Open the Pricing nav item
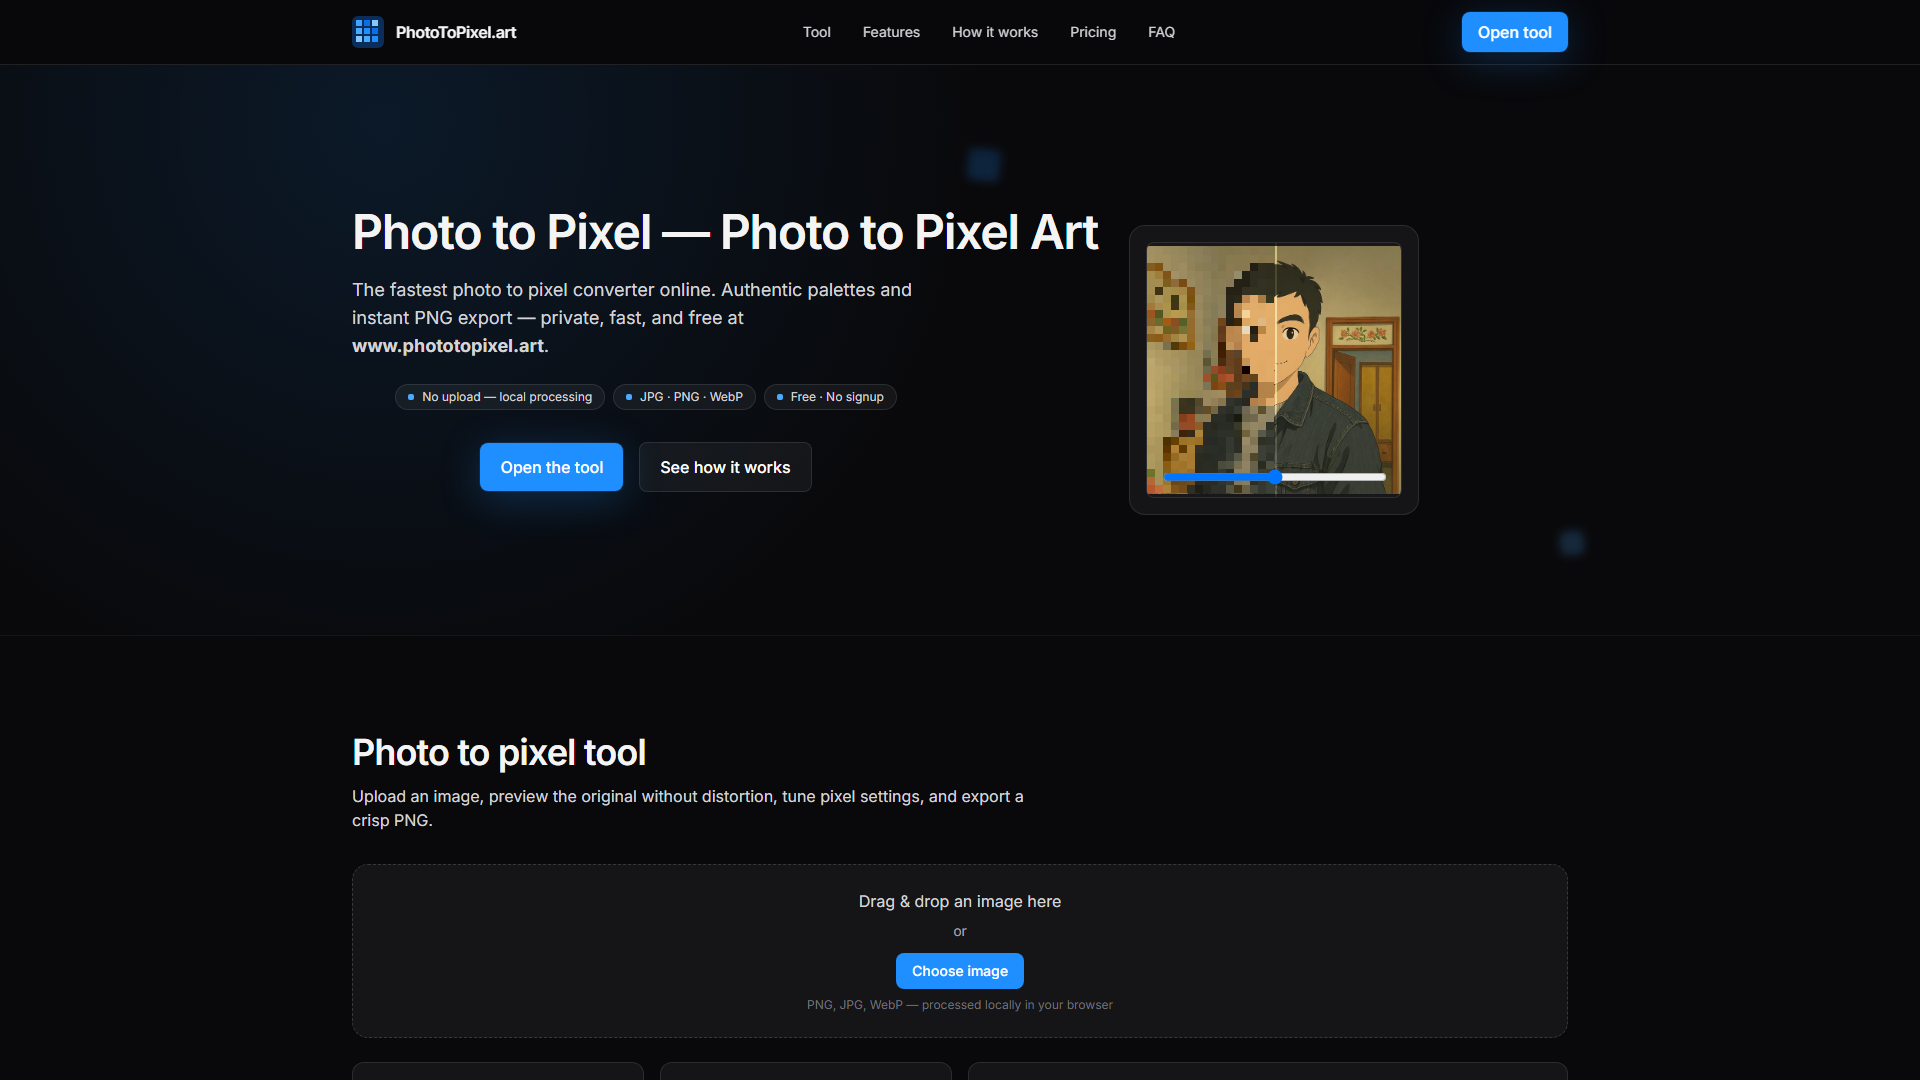The width and height of the screenshot is (1920, 1080). click(x=1093, y=32)
